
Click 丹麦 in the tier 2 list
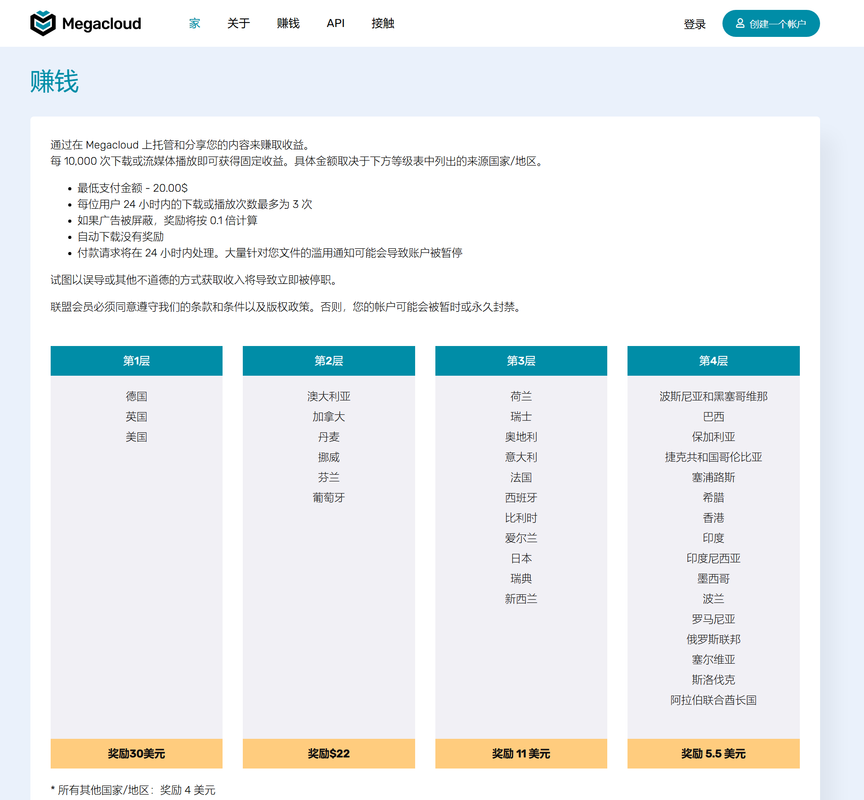click(329, 437)
